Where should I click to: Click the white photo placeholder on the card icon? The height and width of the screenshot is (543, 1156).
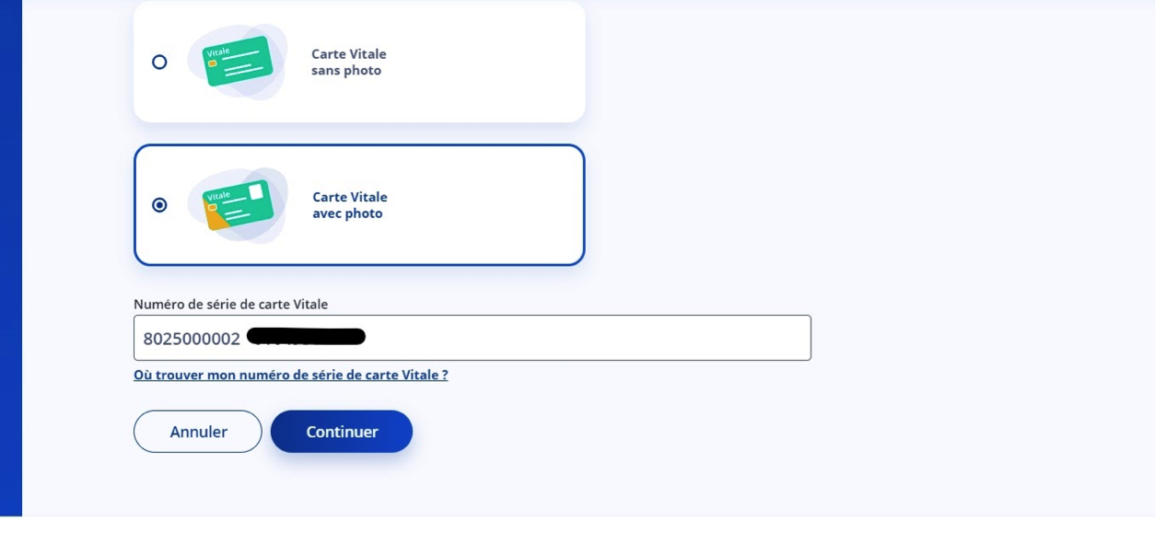point(256,192)
